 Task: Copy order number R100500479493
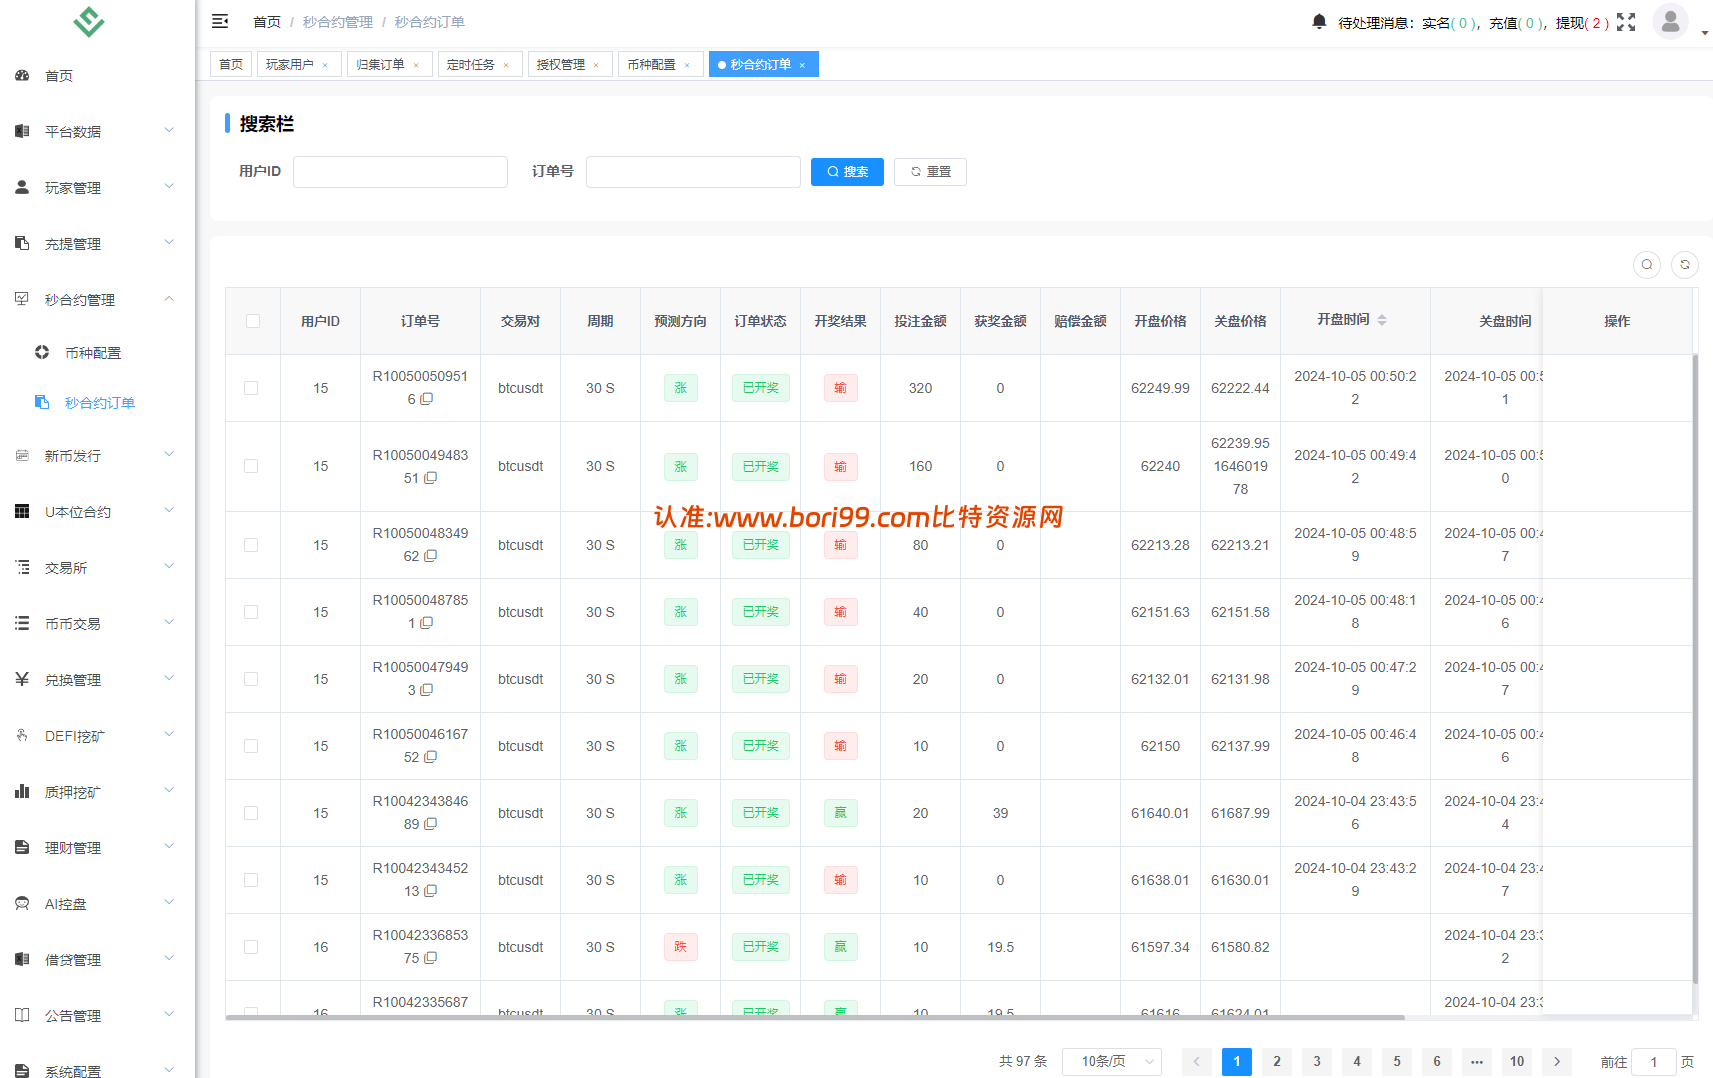point(427,690)
